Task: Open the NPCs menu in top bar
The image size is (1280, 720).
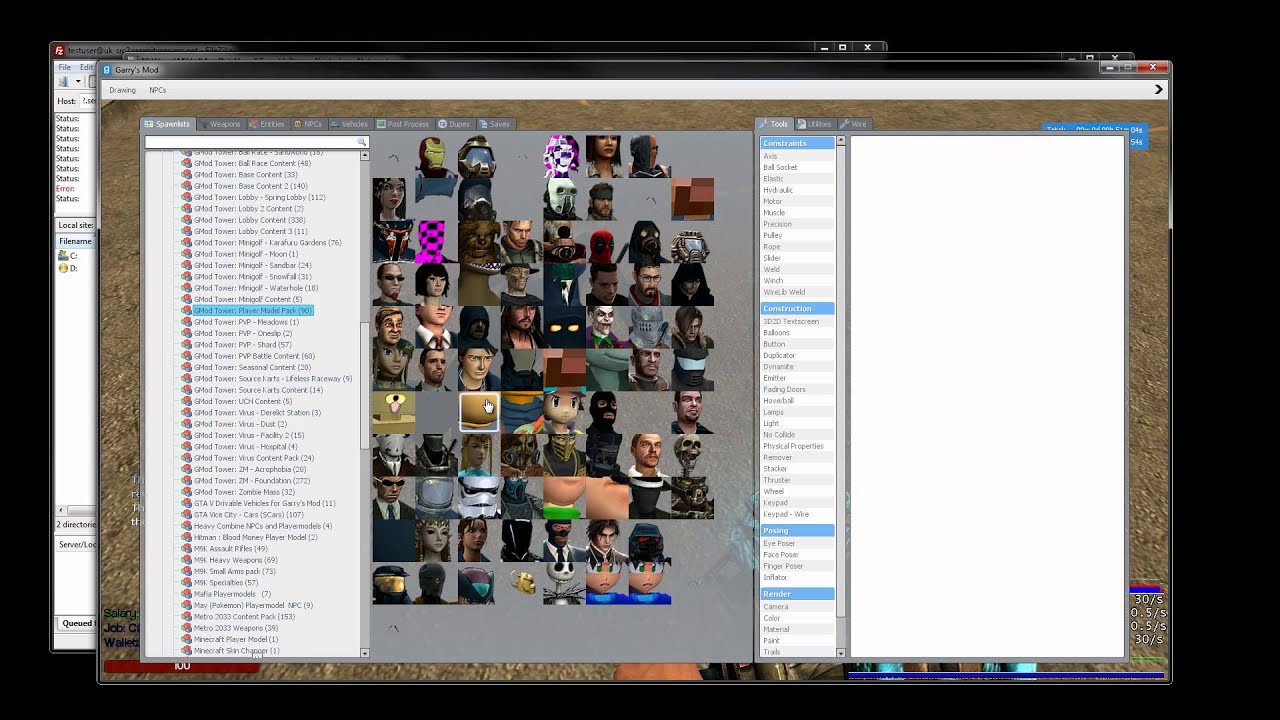Action: pyautogui.click(x=157, y=90)
